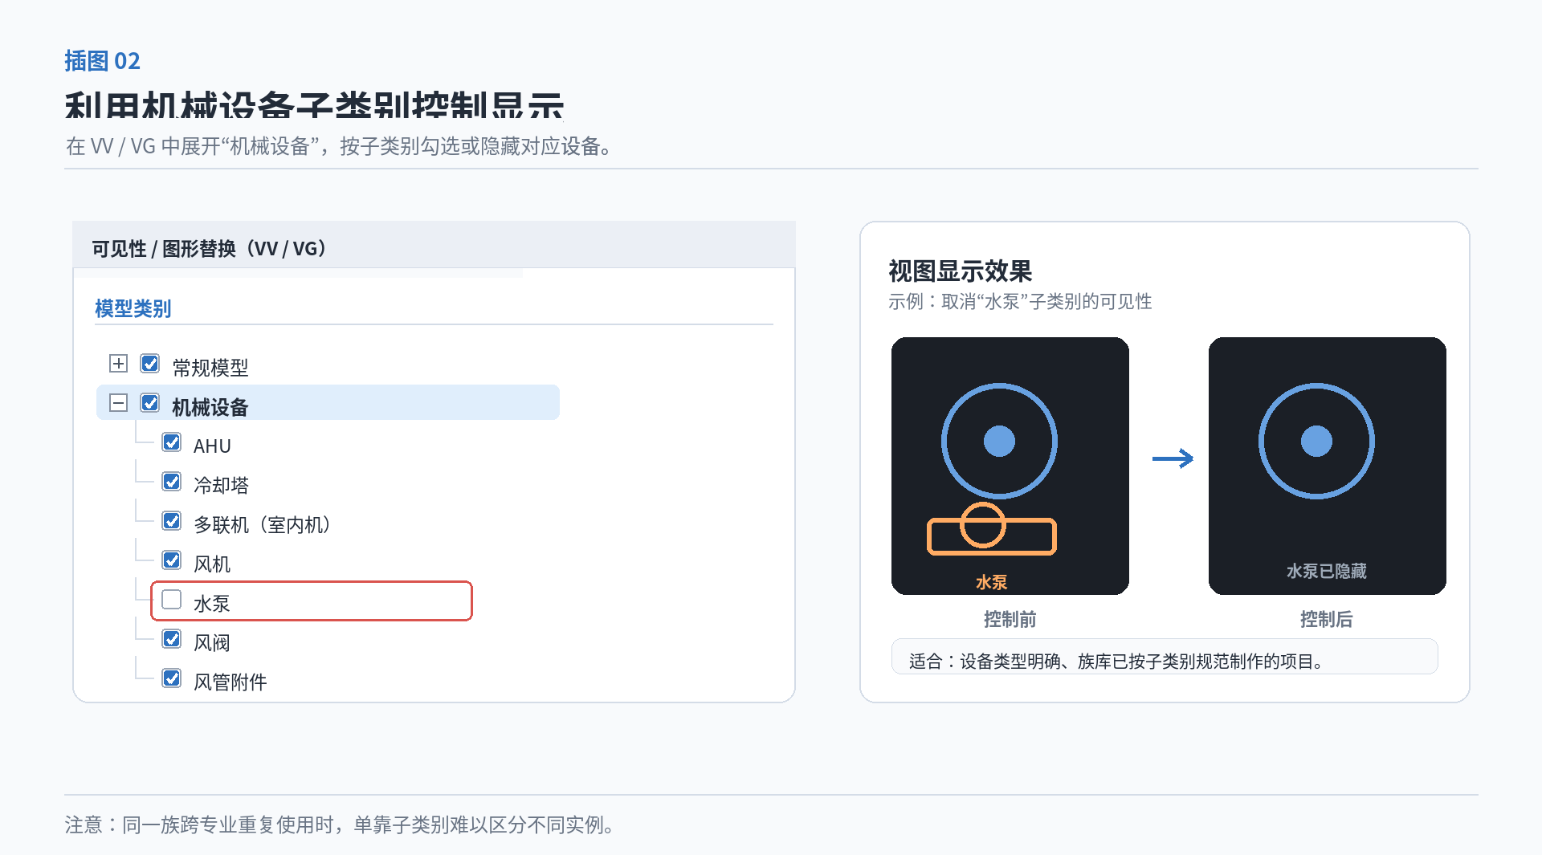Open the 控制后 preview thumbnail
1542x855 pixels.
tap(1327, 466)
